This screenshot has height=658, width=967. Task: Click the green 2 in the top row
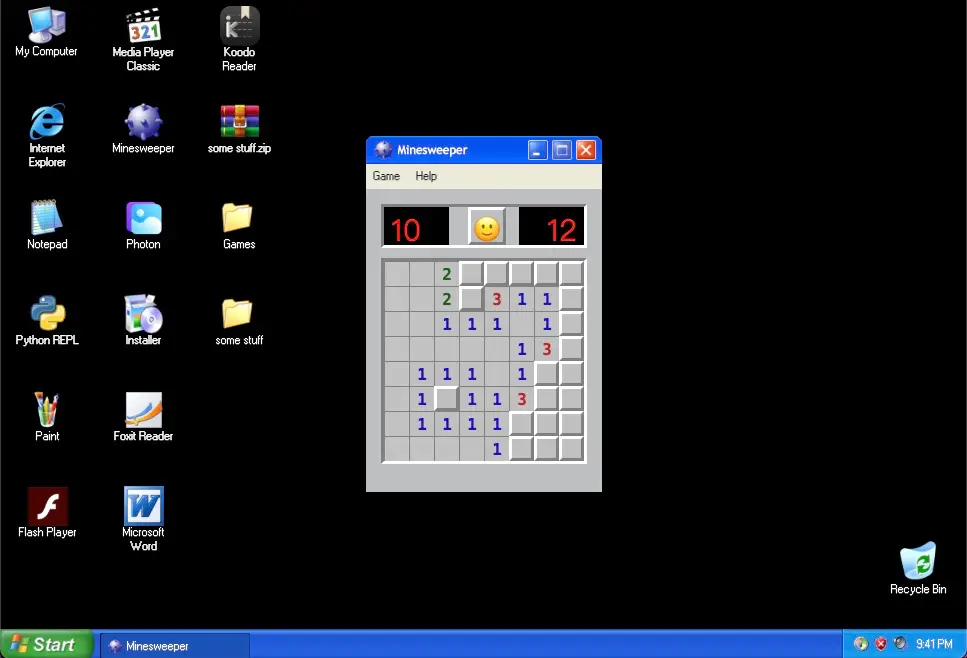click(446, 274)
